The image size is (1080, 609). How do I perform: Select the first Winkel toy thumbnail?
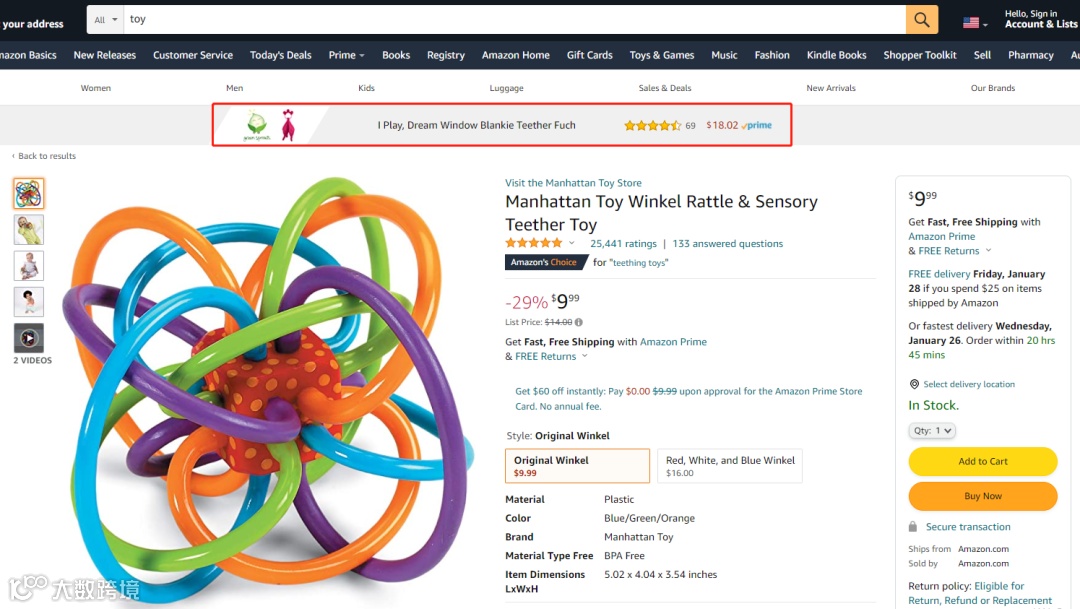[x=29, y=194]
